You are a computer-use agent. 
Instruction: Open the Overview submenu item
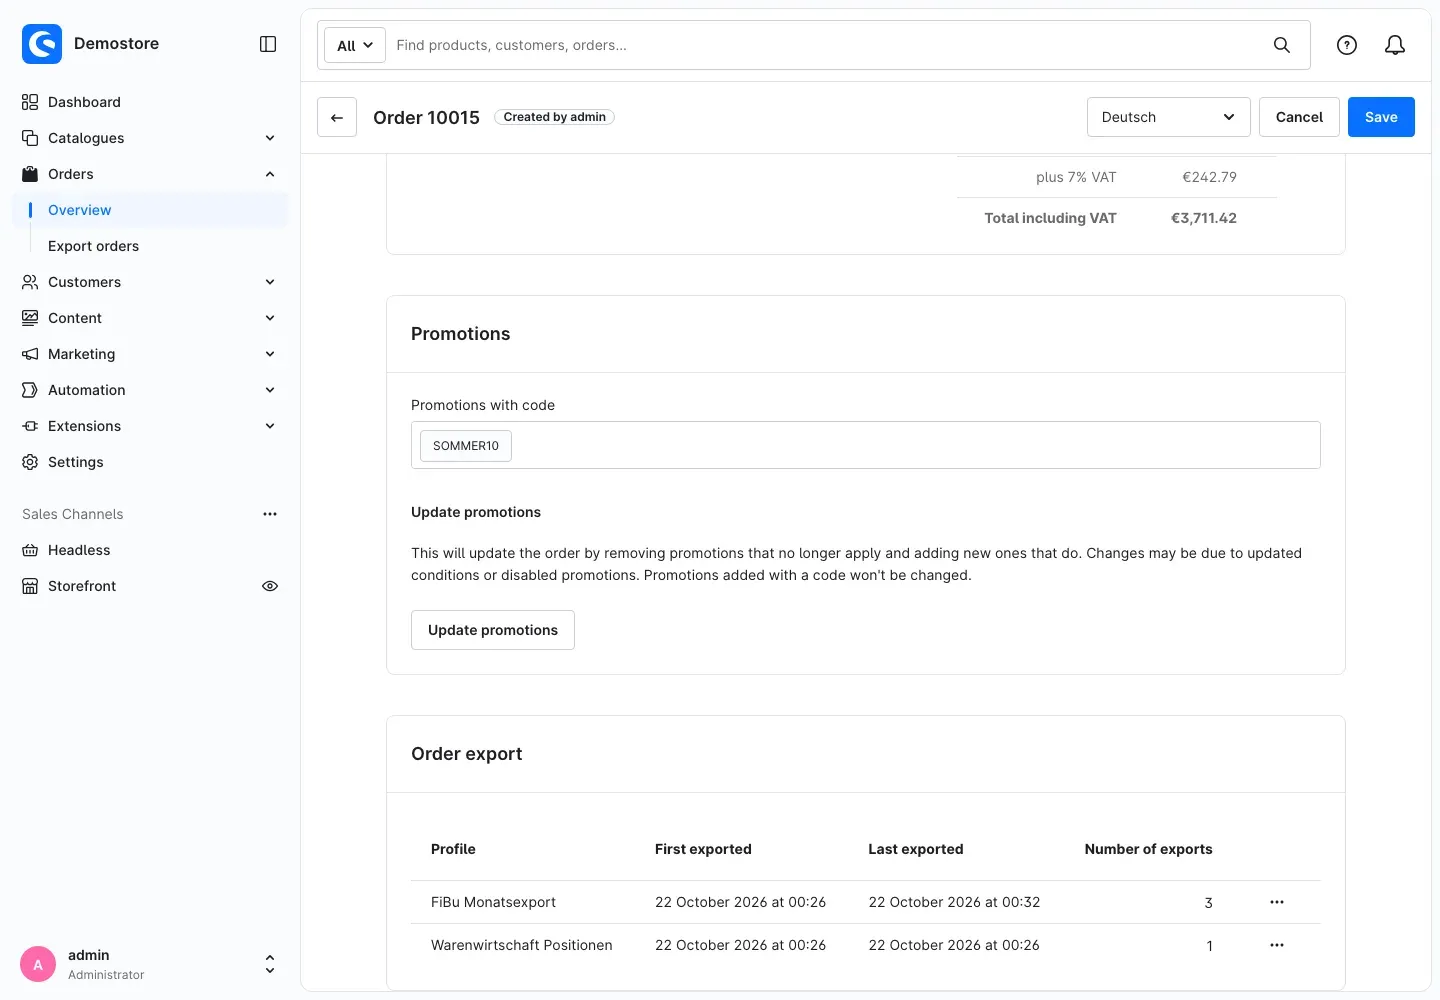point(150,210)
